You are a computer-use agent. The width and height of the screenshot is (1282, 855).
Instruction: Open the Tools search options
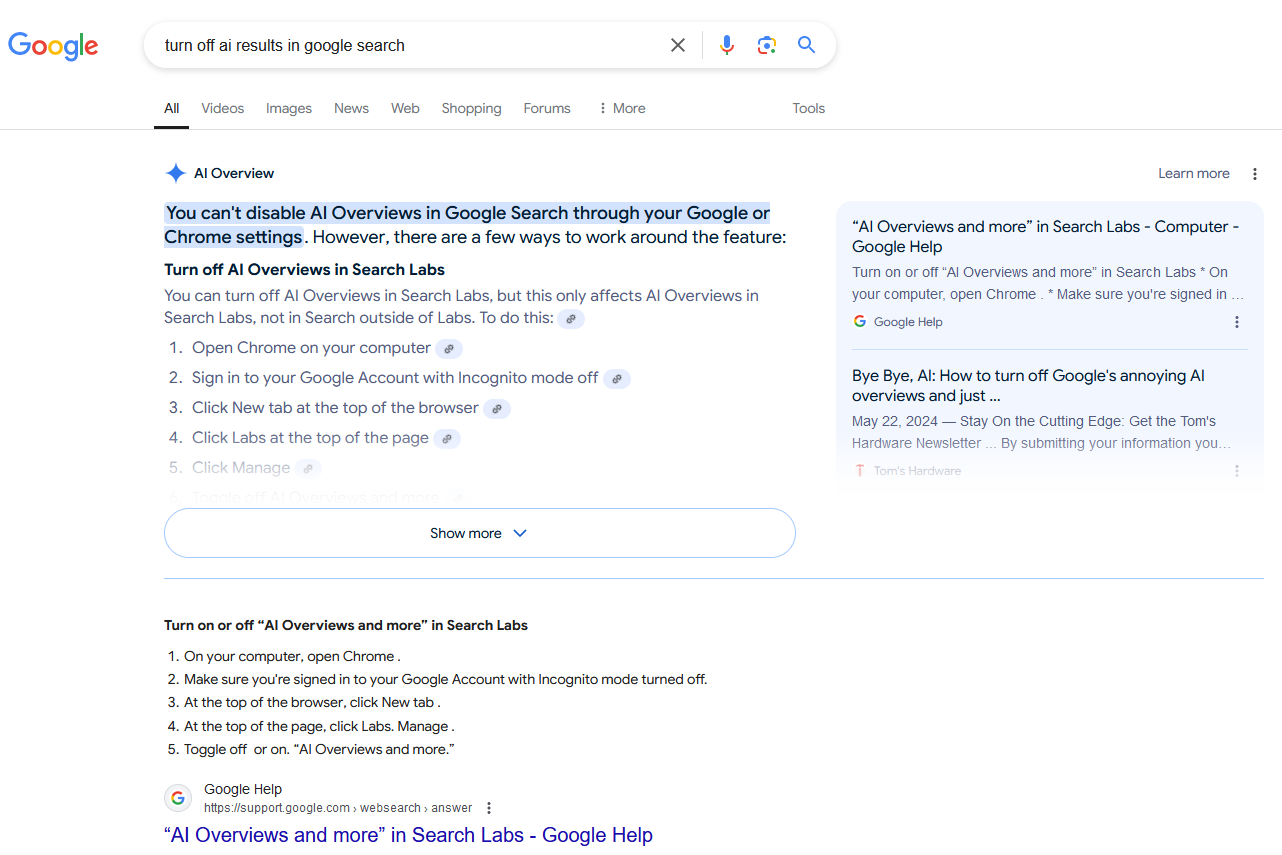click(x=809, y=108)
